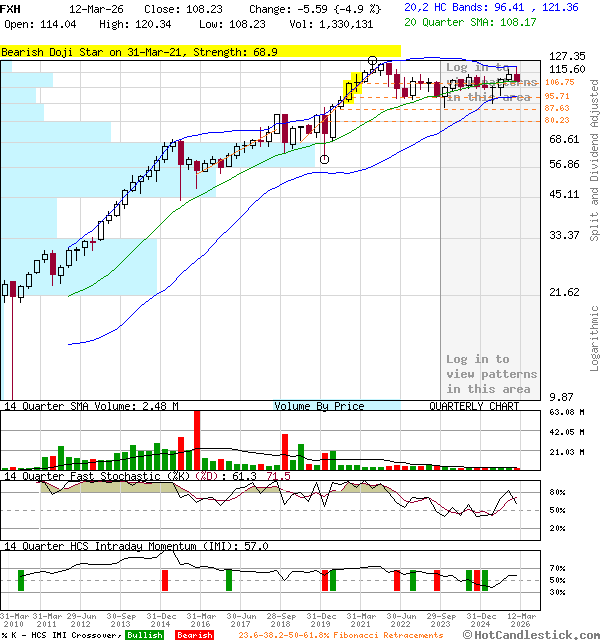Click the upper 'Log in to view patterns' text
The image size is (600, 640).
point(491,82)
